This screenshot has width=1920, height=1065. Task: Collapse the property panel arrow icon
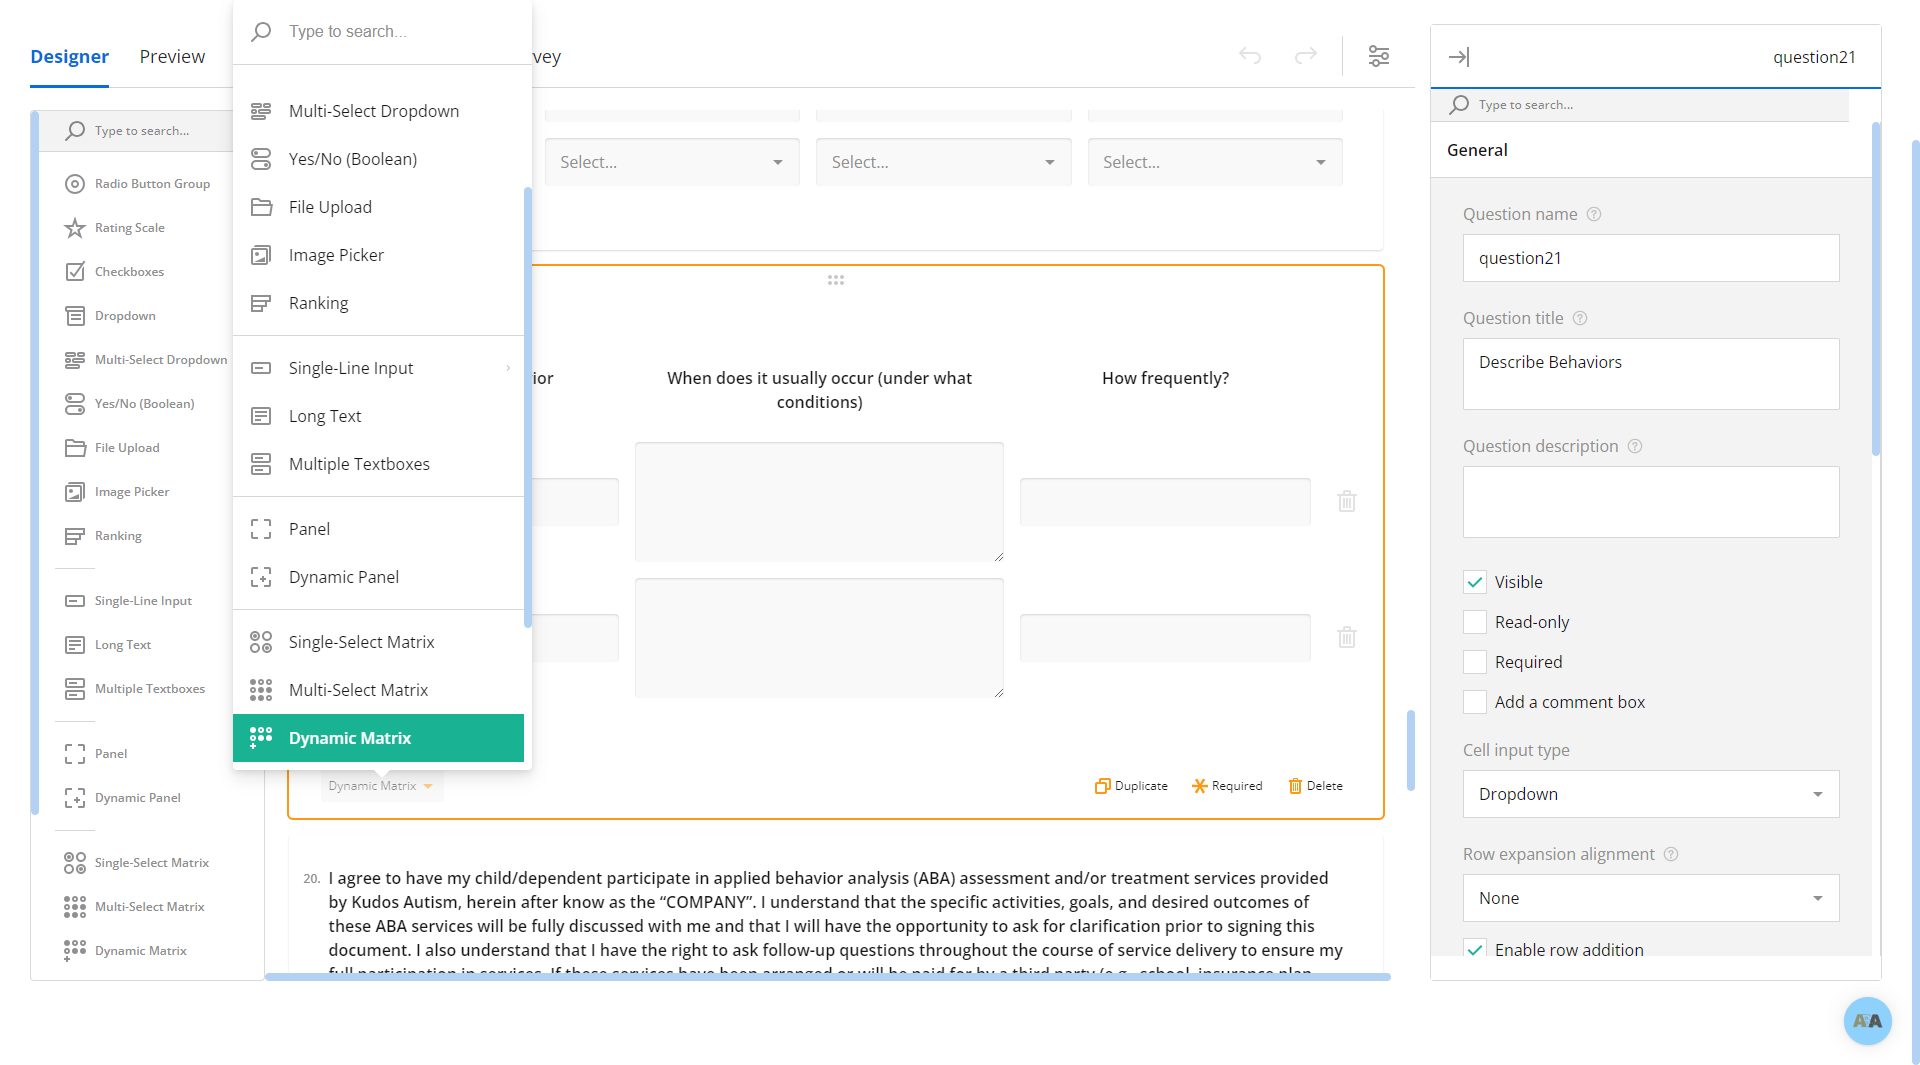pos(1459,57)
